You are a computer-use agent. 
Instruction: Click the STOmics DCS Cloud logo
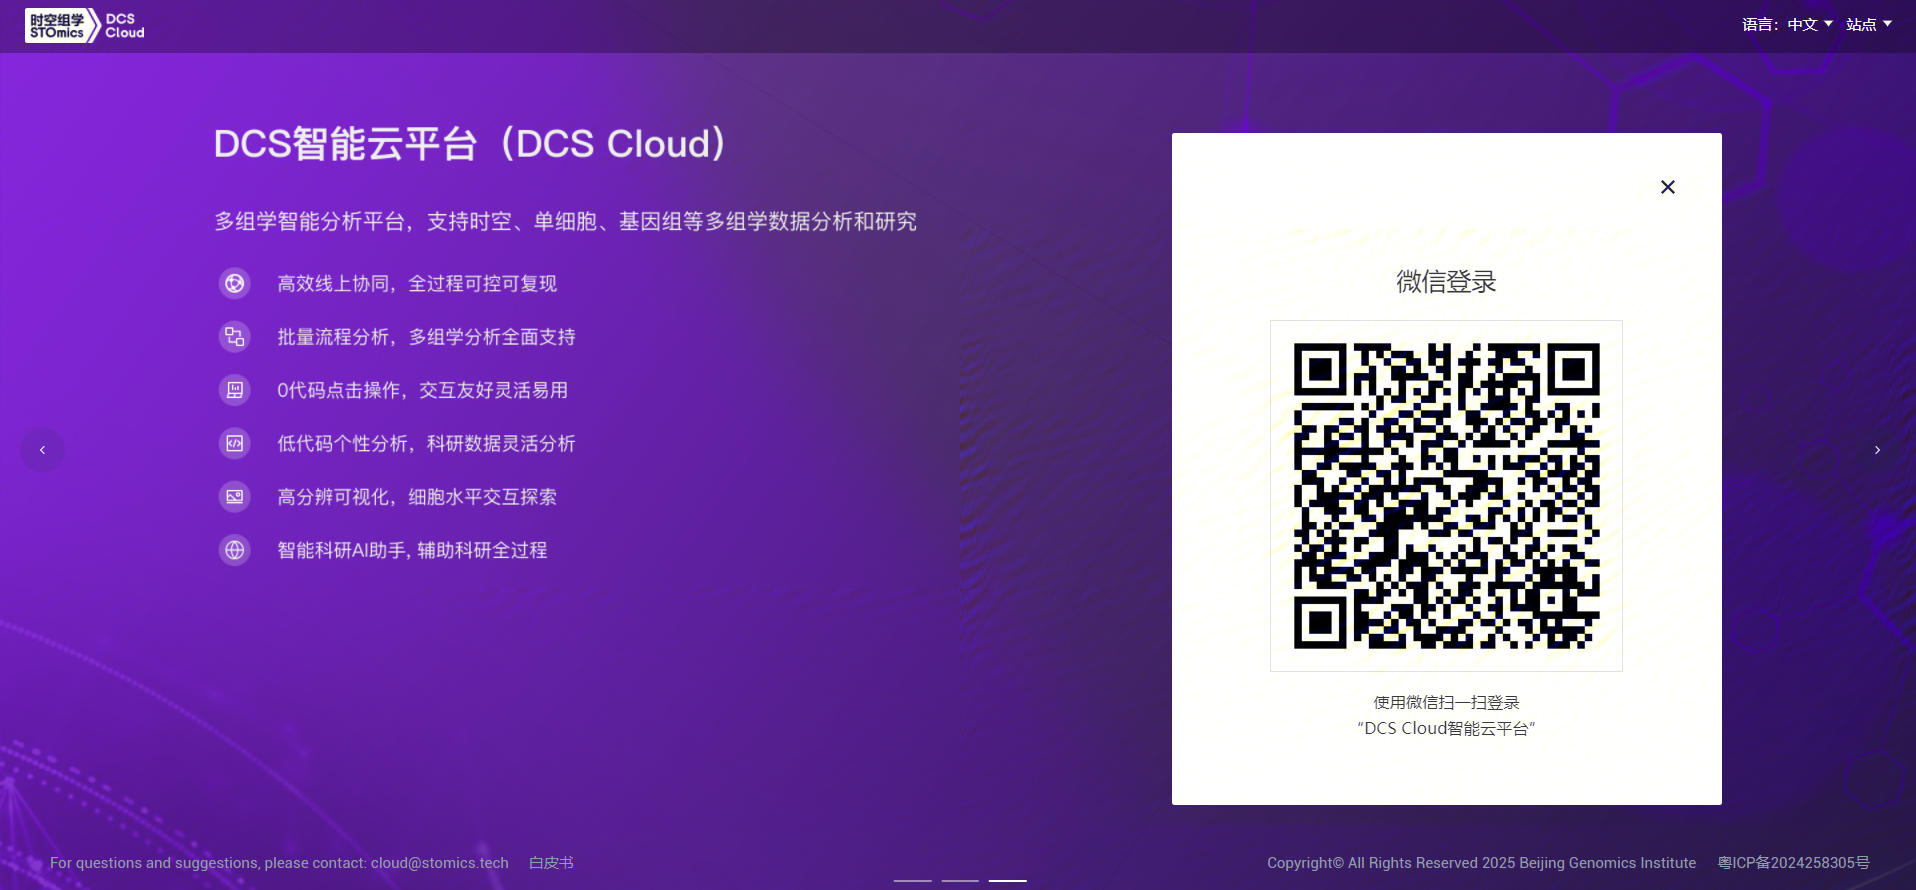click(x=86, y=26)
